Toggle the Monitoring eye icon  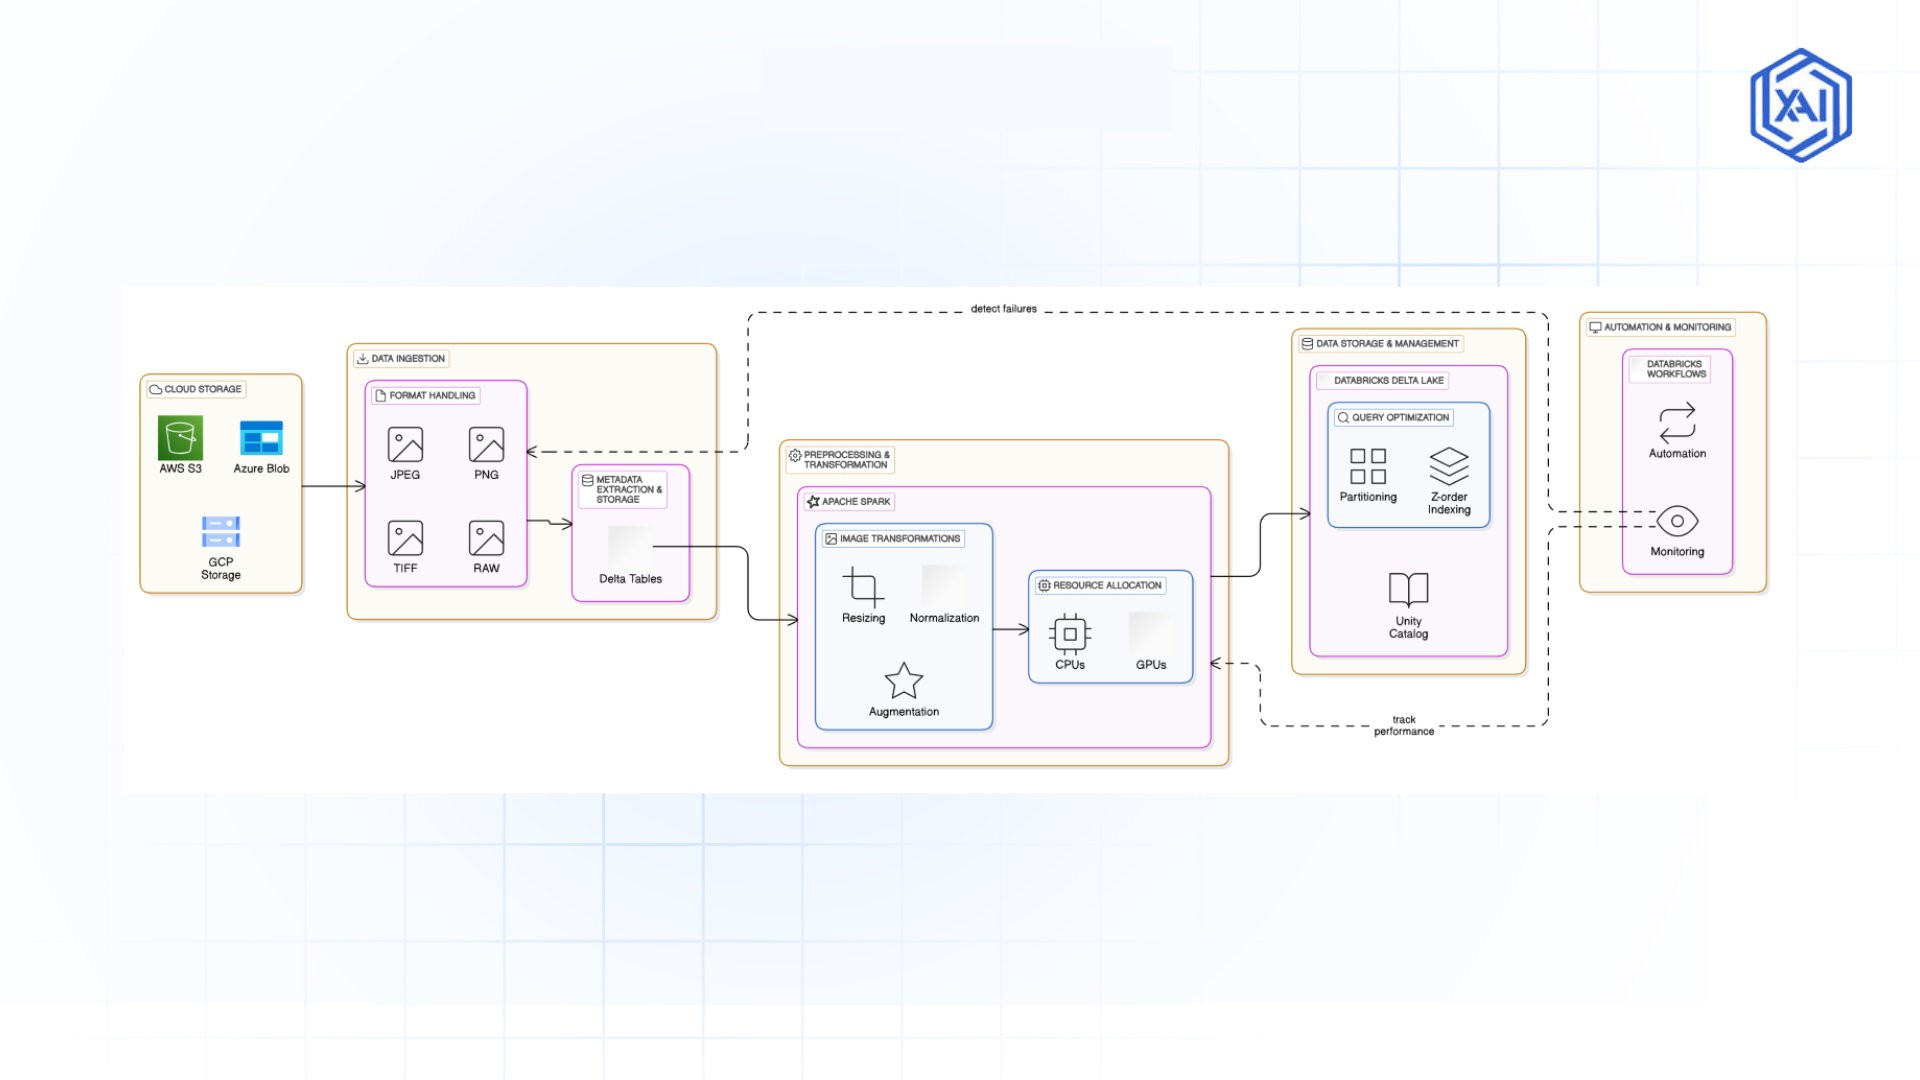1677,521
